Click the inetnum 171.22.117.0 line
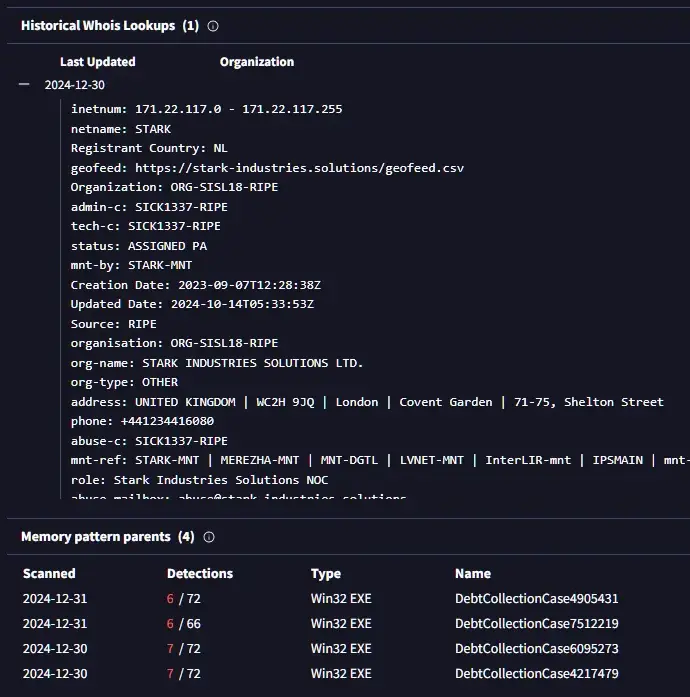690x697 pixels. 207,109
